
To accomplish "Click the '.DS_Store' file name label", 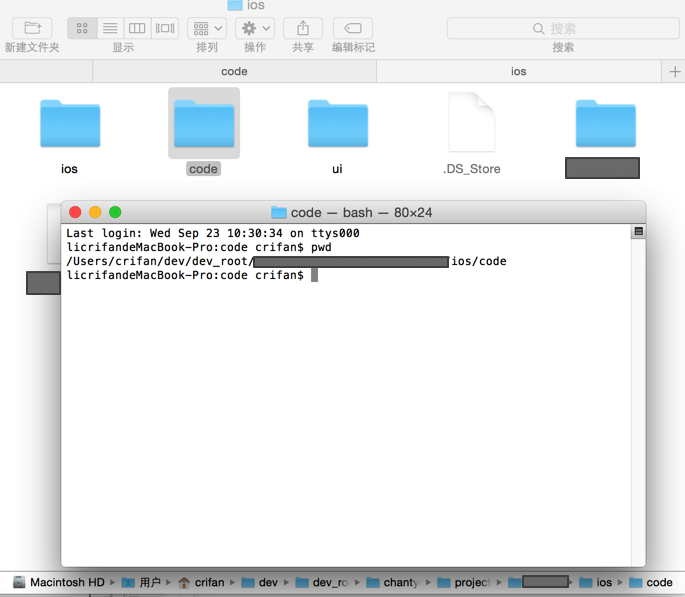I will click(472, 169).
